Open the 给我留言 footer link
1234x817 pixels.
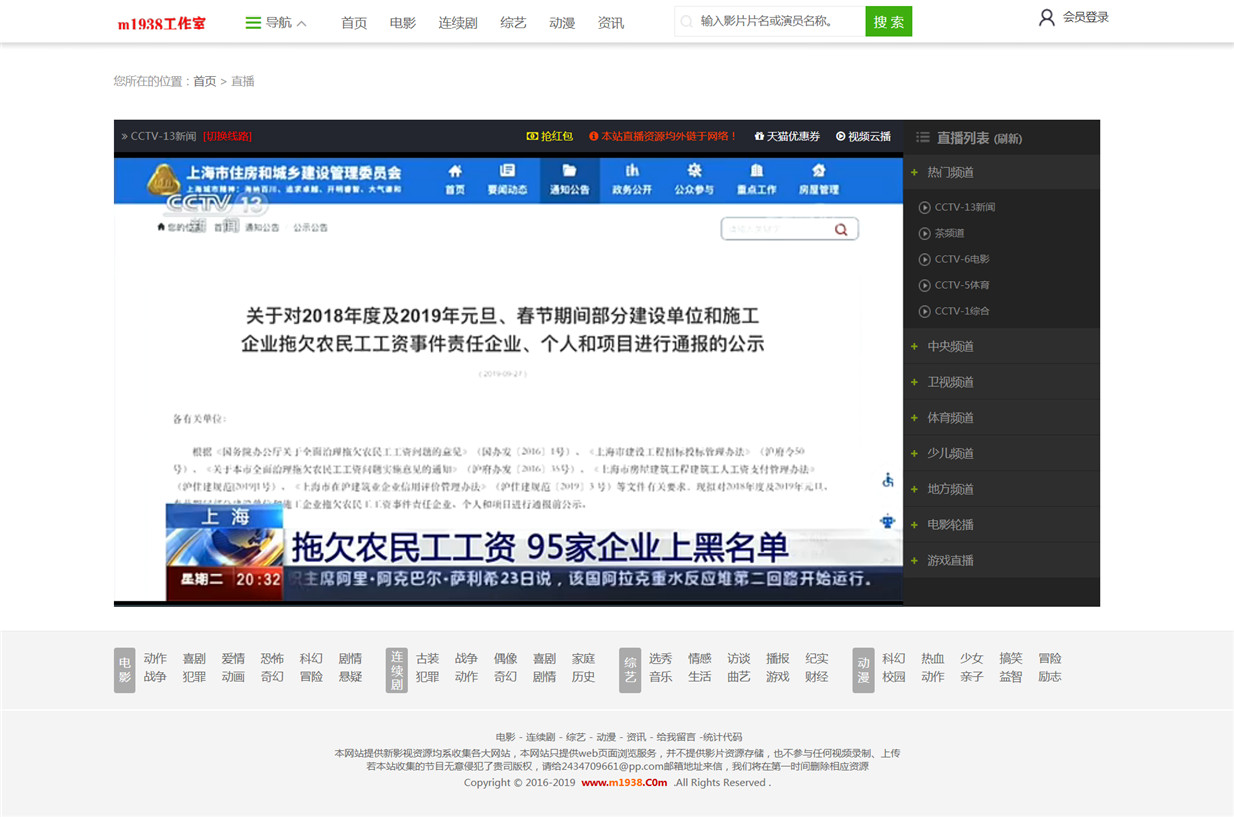coord(676,737)
